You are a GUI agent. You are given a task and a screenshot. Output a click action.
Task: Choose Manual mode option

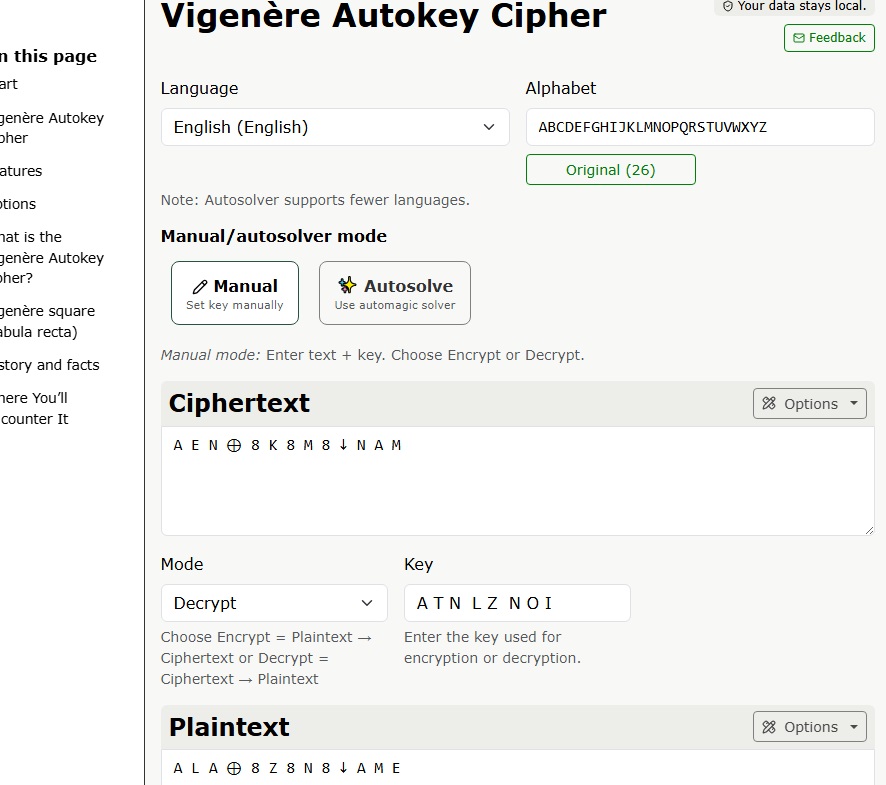[235, 293]
